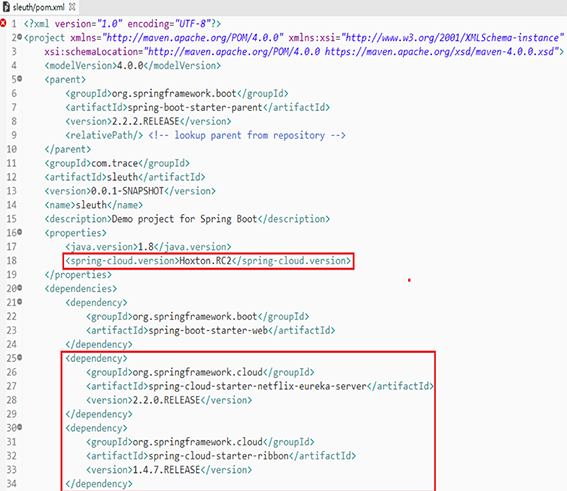Click the w3.org XMLSchema-instance URL
Viewport: 567px width, 491px height.
click(x=452, y=38)
